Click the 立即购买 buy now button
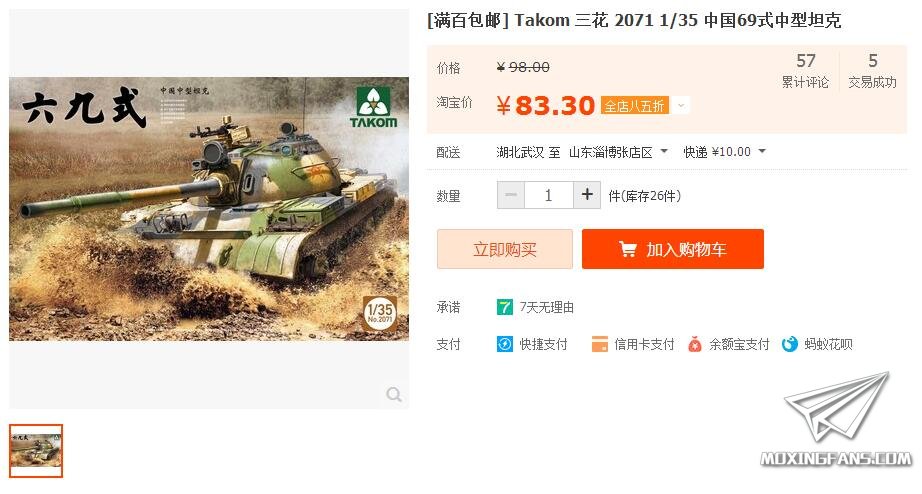This screenshot has height=494, width=922. [505, 249]
